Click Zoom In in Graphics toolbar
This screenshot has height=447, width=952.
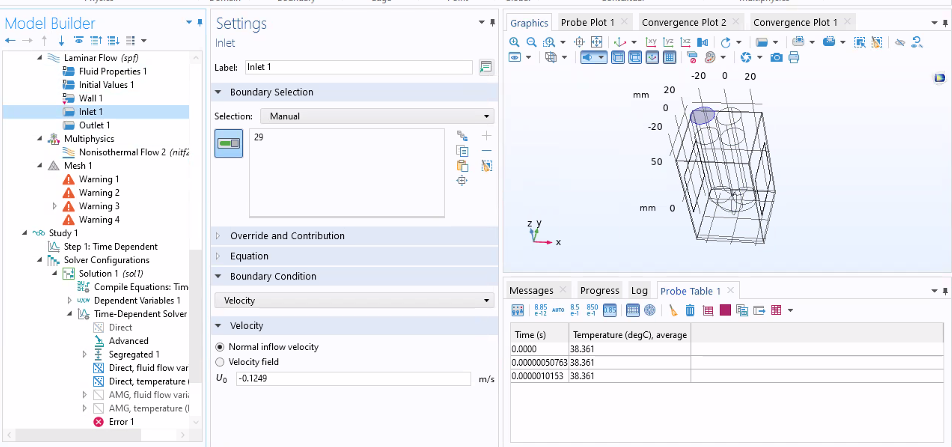point(515,41)
